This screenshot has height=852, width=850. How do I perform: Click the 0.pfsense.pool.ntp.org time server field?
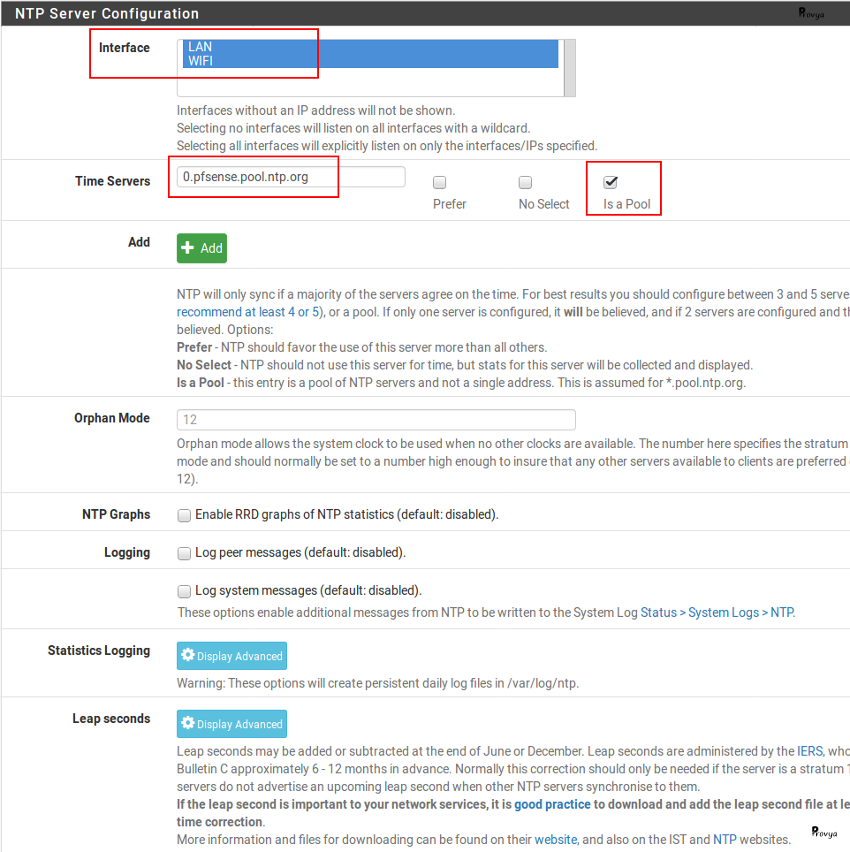click(x=291, y=177)
